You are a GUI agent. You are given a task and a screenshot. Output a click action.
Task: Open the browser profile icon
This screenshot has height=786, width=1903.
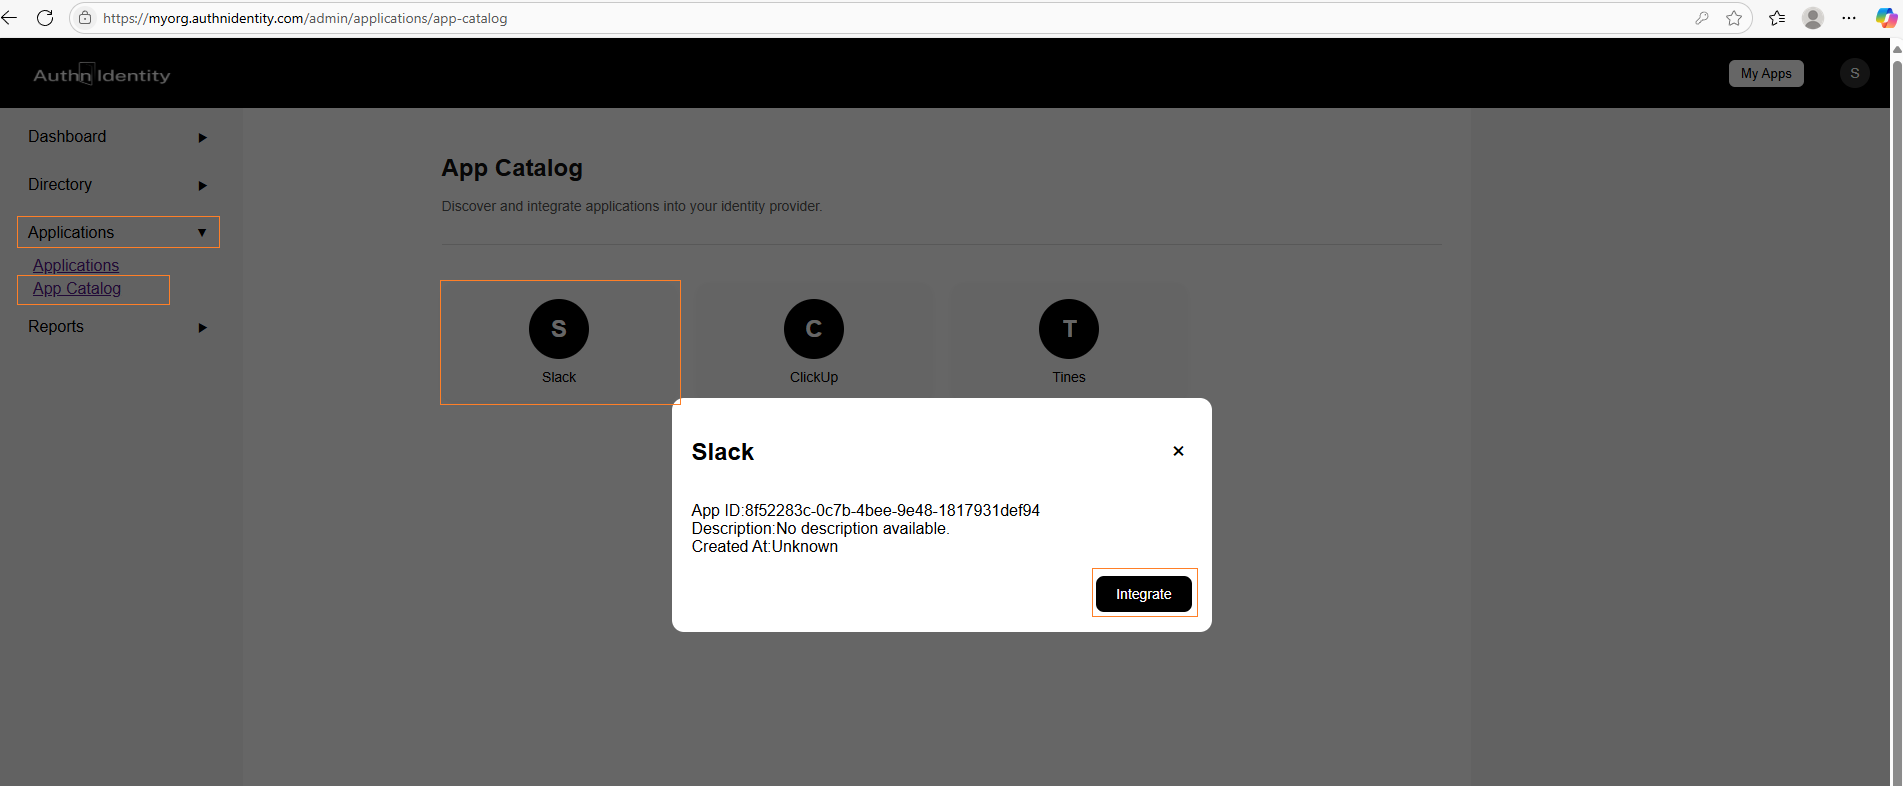(x=1813, y=18)
